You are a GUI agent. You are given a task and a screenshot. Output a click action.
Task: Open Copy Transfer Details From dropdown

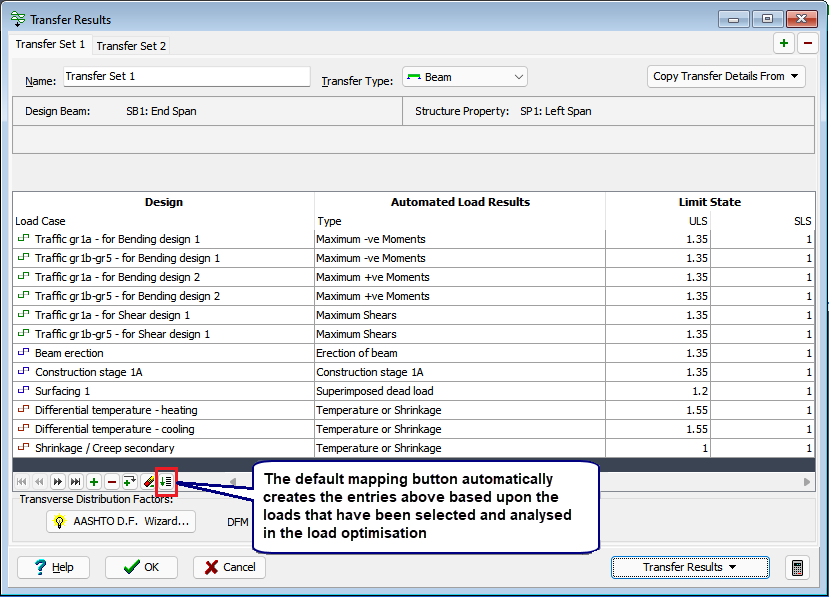726,76
